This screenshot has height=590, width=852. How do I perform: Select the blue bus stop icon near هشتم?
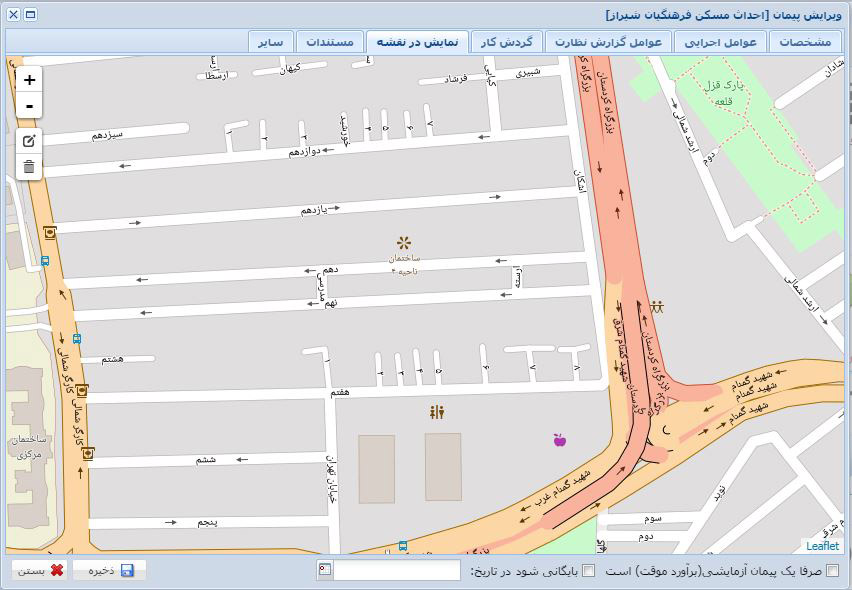(x=77, y=339)
